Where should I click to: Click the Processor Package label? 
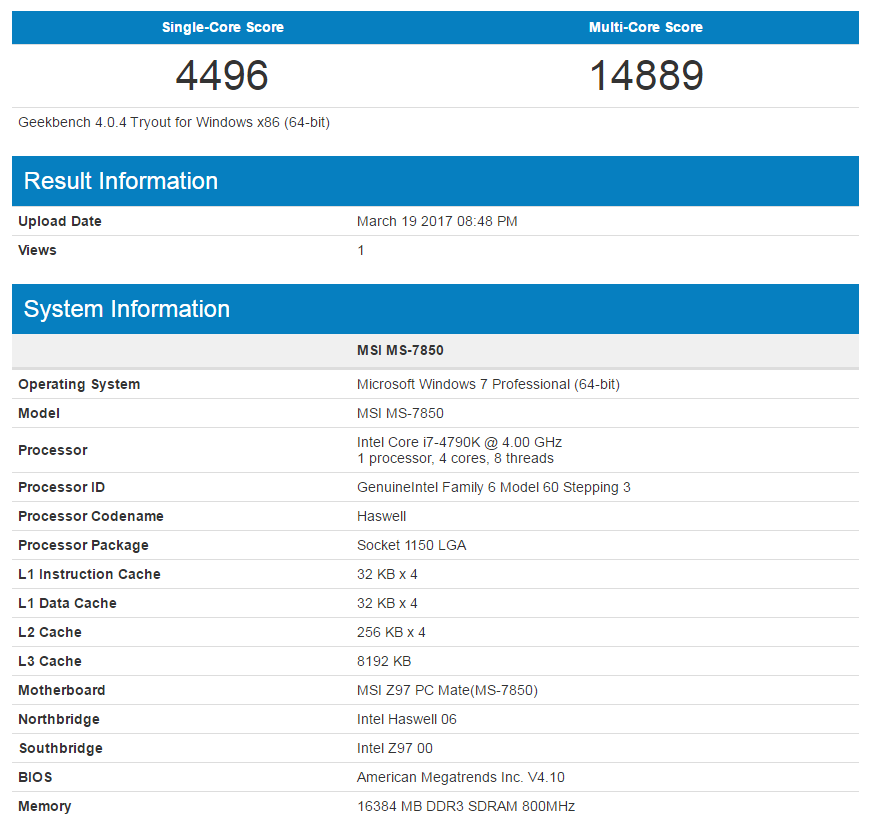click(83, 545)
